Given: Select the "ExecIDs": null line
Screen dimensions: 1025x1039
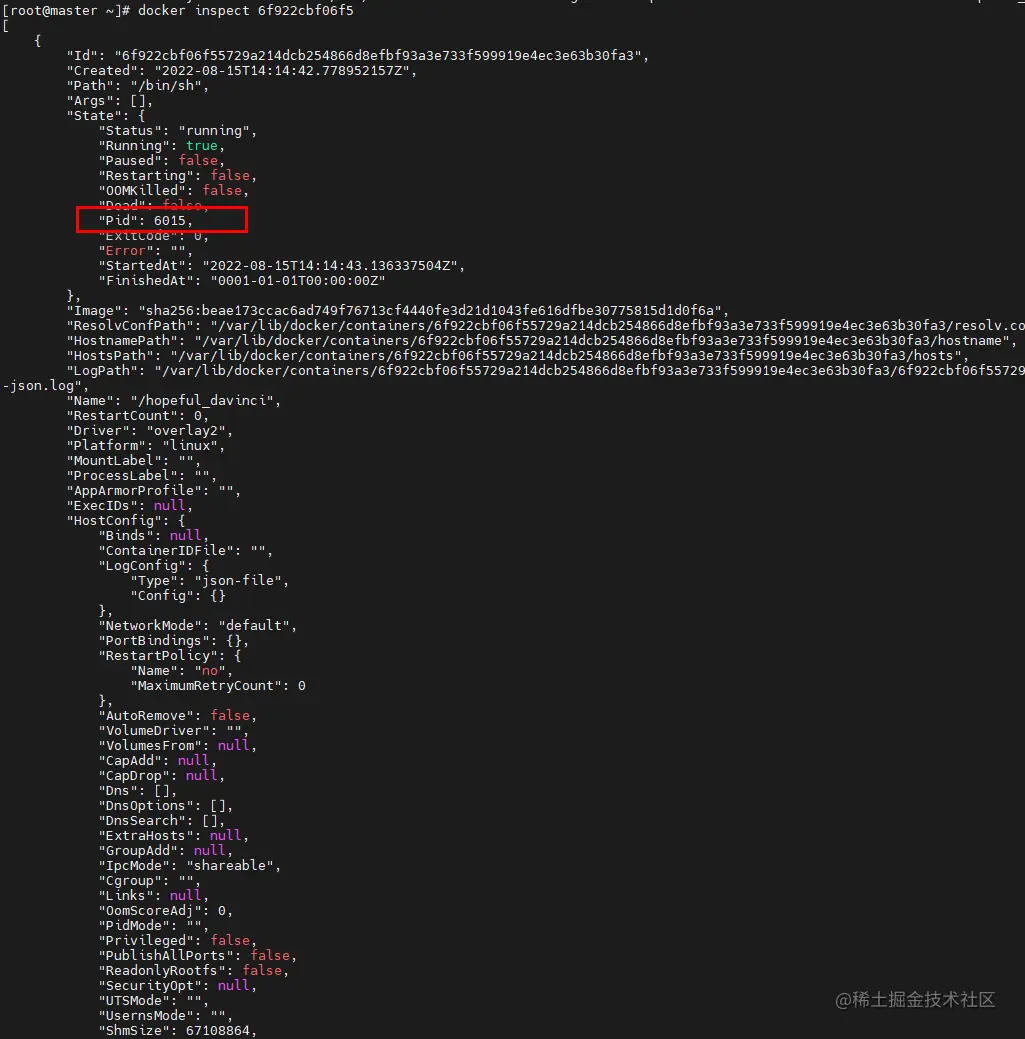Looking at the screenshot, I should point(130,506).
